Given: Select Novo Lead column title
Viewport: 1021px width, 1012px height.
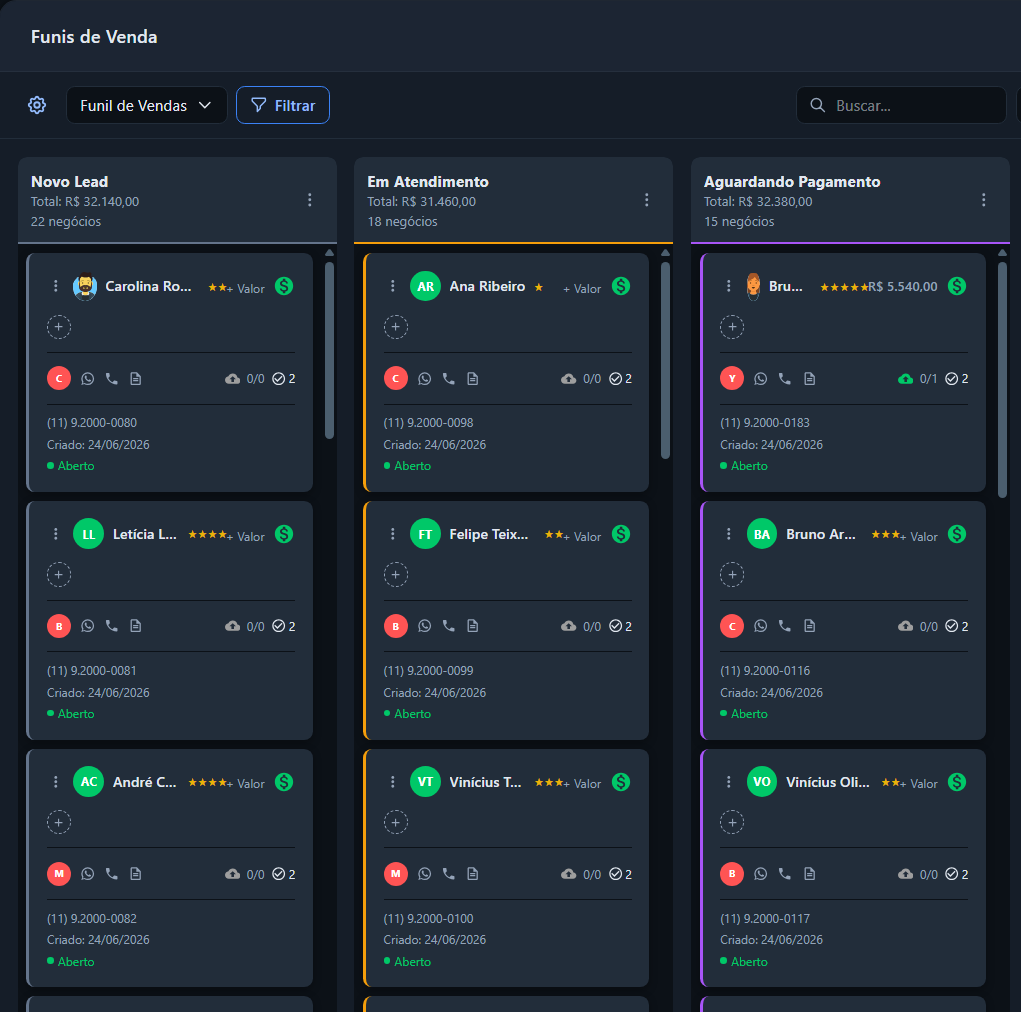Looking at the screenshot, I should (x=70, y=182).
